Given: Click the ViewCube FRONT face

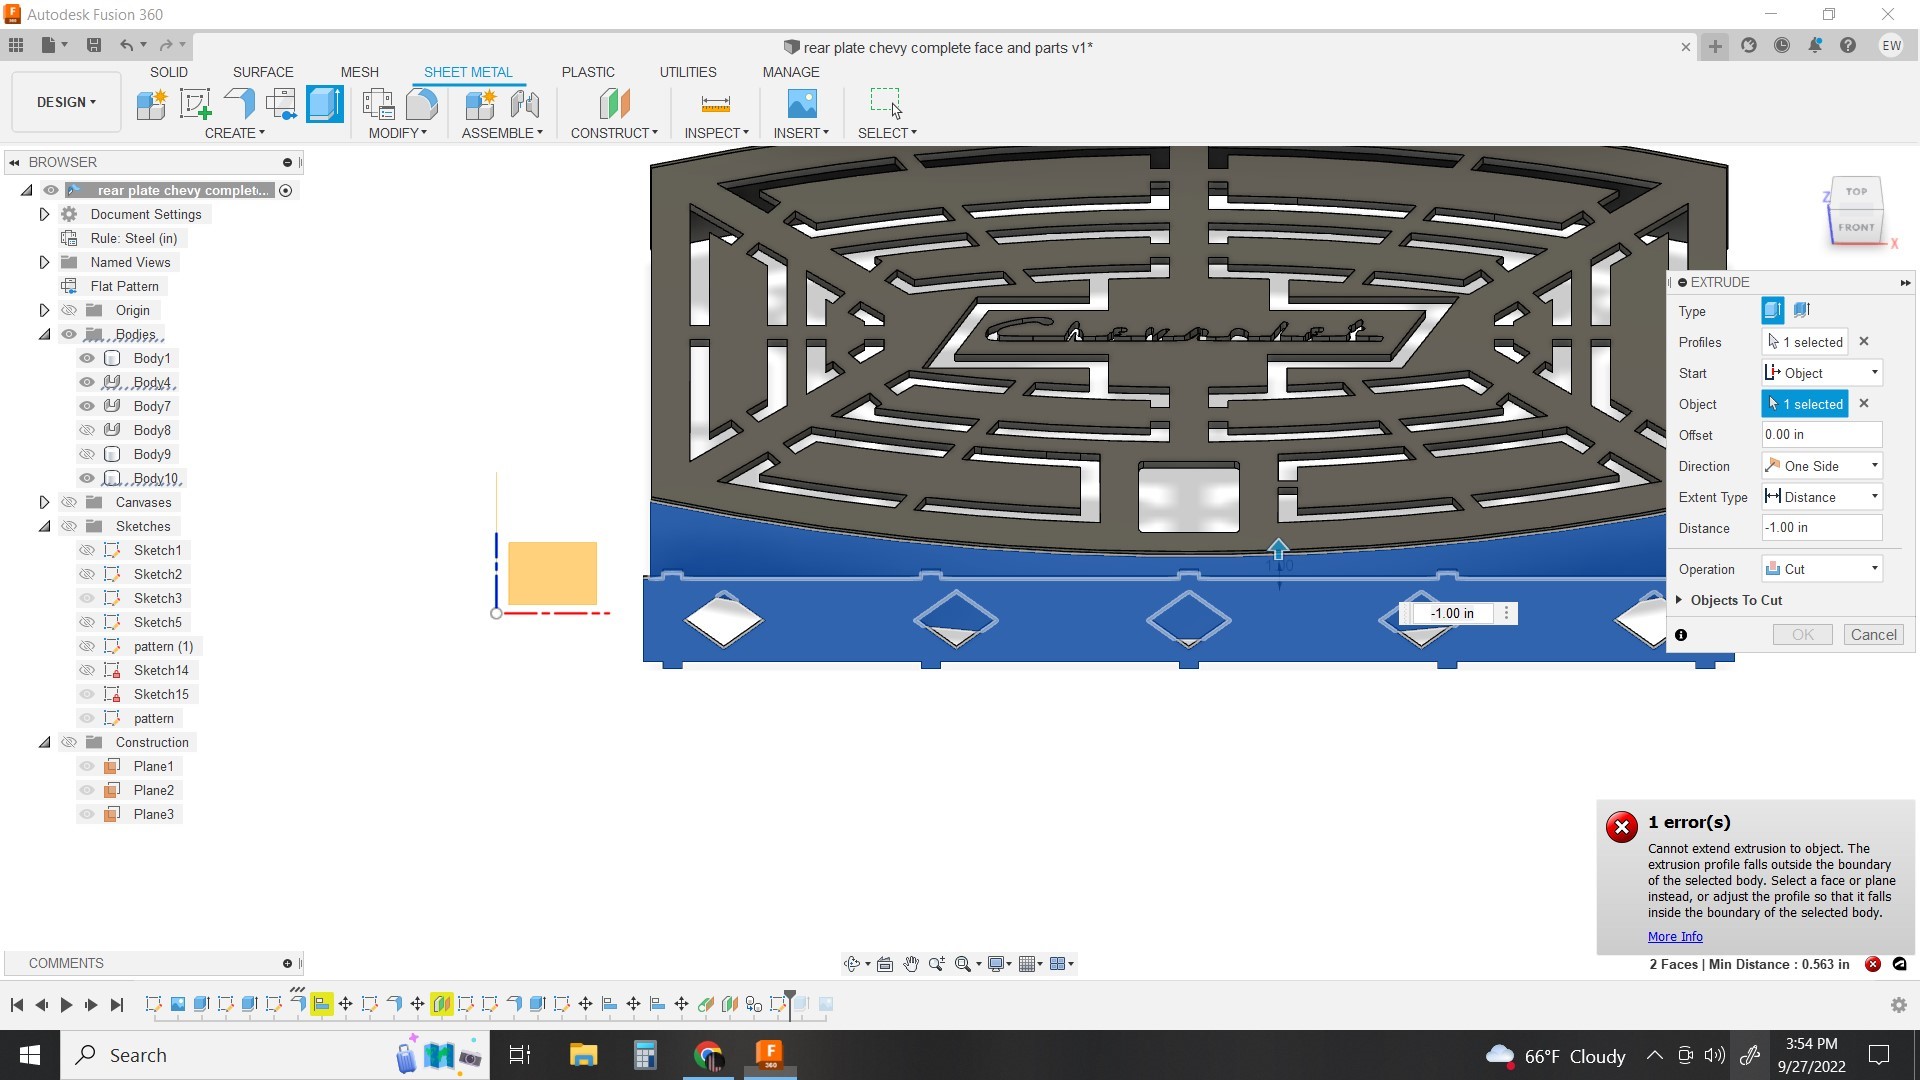Looking at the screenshot, I should [1856, 227].
